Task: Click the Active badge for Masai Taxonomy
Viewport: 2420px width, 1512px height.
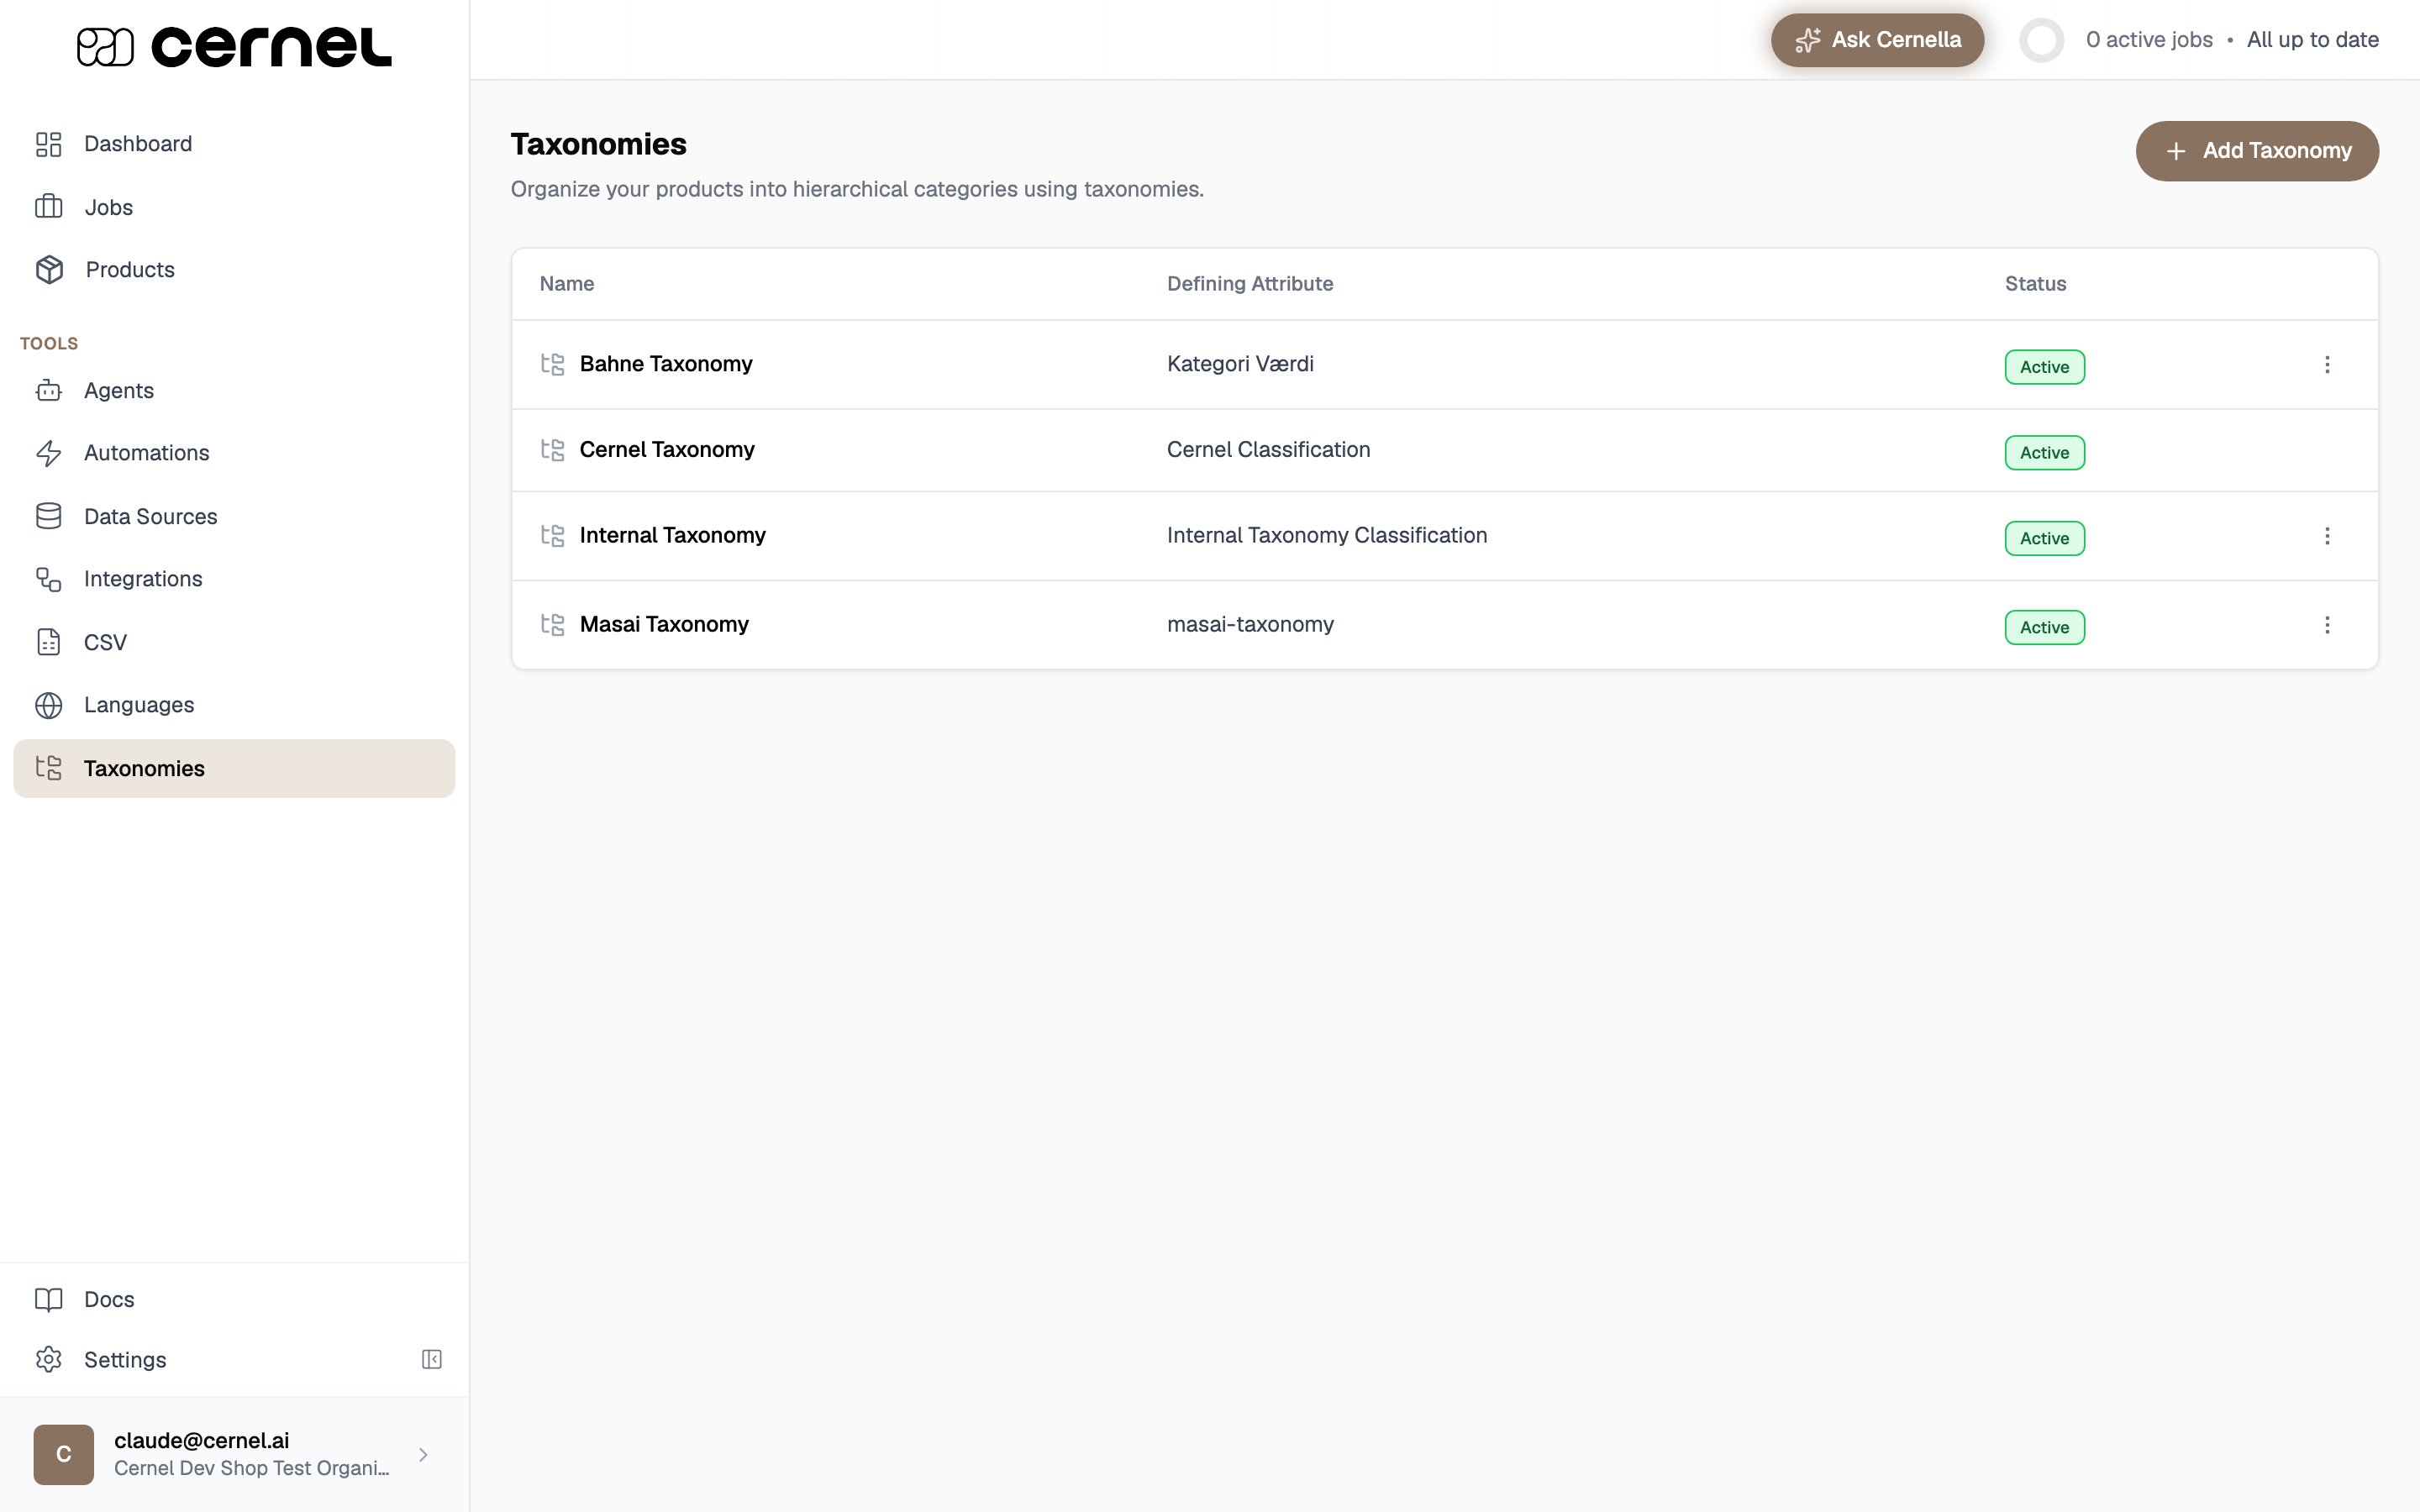Action: [2044, 628]
